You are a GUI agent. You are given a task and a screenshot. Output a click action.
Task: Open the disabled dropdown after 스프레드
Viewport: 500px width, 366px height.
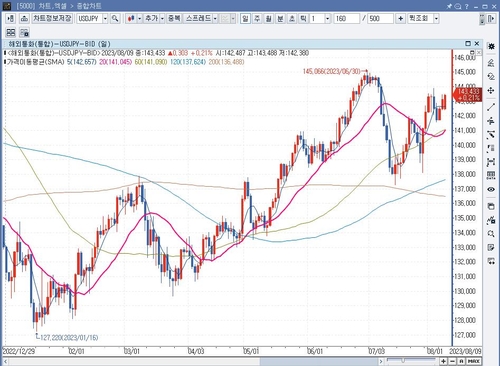[x=233, y=19]
